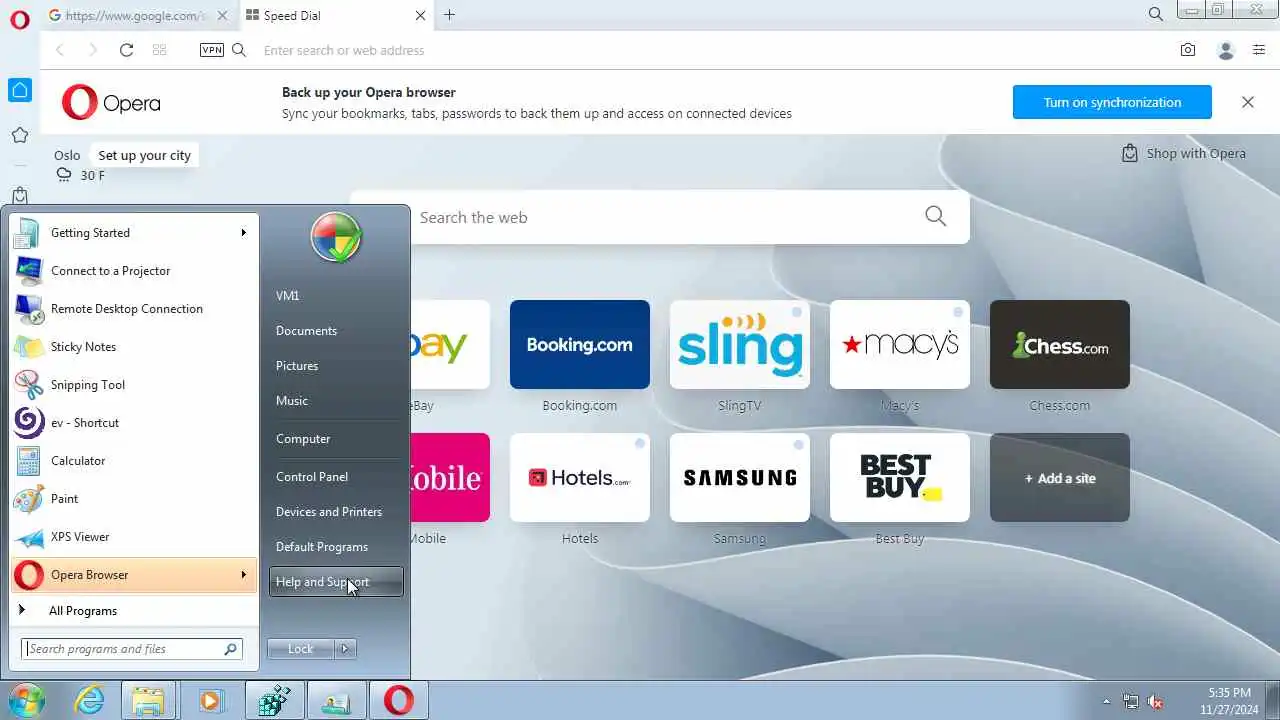Show hidden tray icons arrow
Screen dimensions: 1280x720
point(1106,701)
